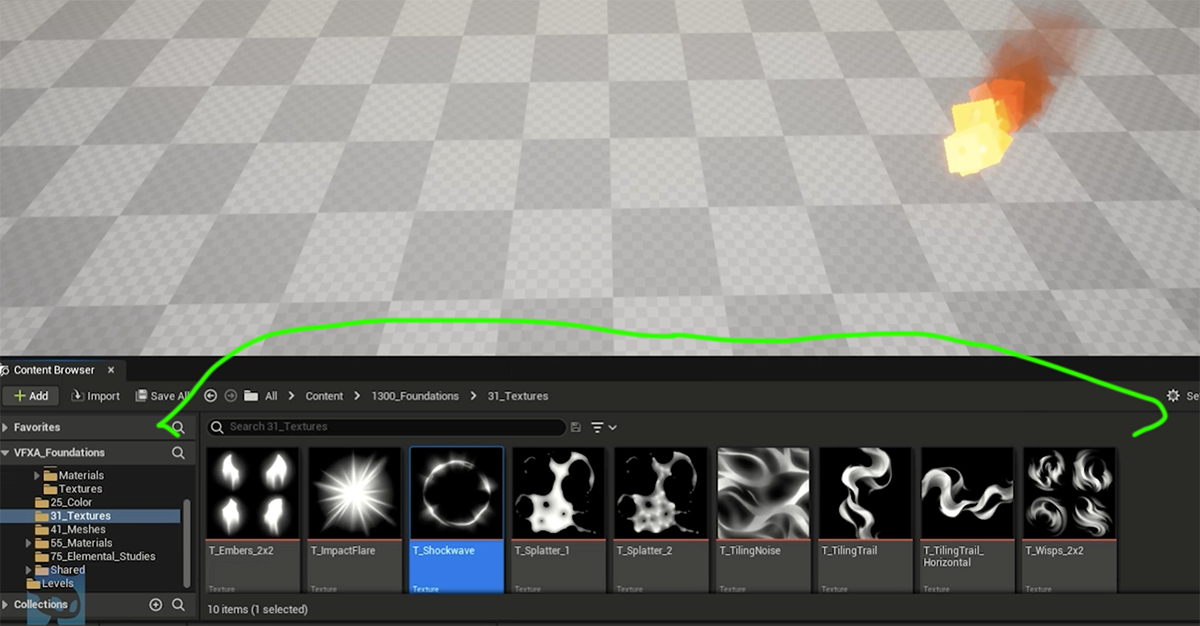Expand the Collections section

(5, 605)
